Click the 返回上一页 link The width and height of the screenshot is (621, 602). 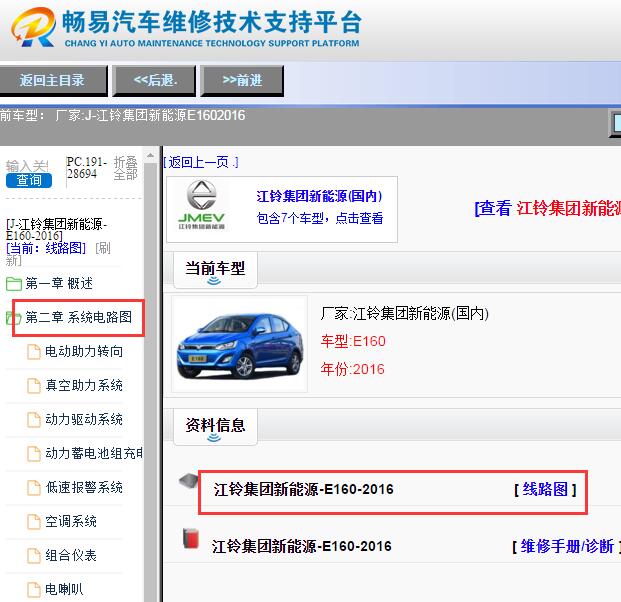(201, 162)
